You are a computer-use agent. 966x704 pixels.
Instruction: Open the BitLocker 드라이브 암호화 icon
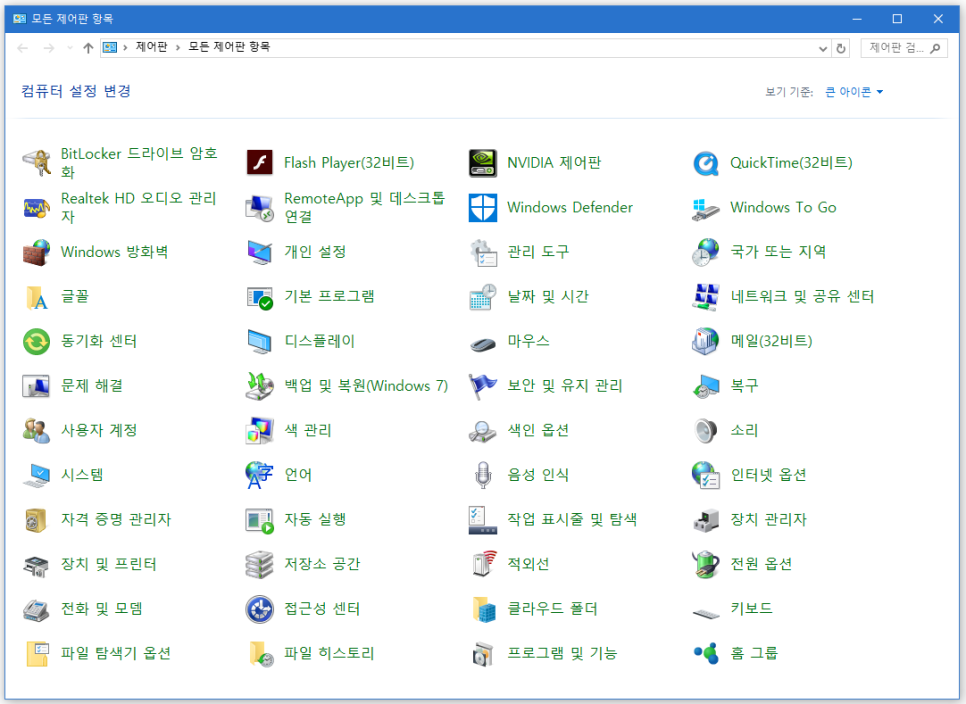[37, 163]
